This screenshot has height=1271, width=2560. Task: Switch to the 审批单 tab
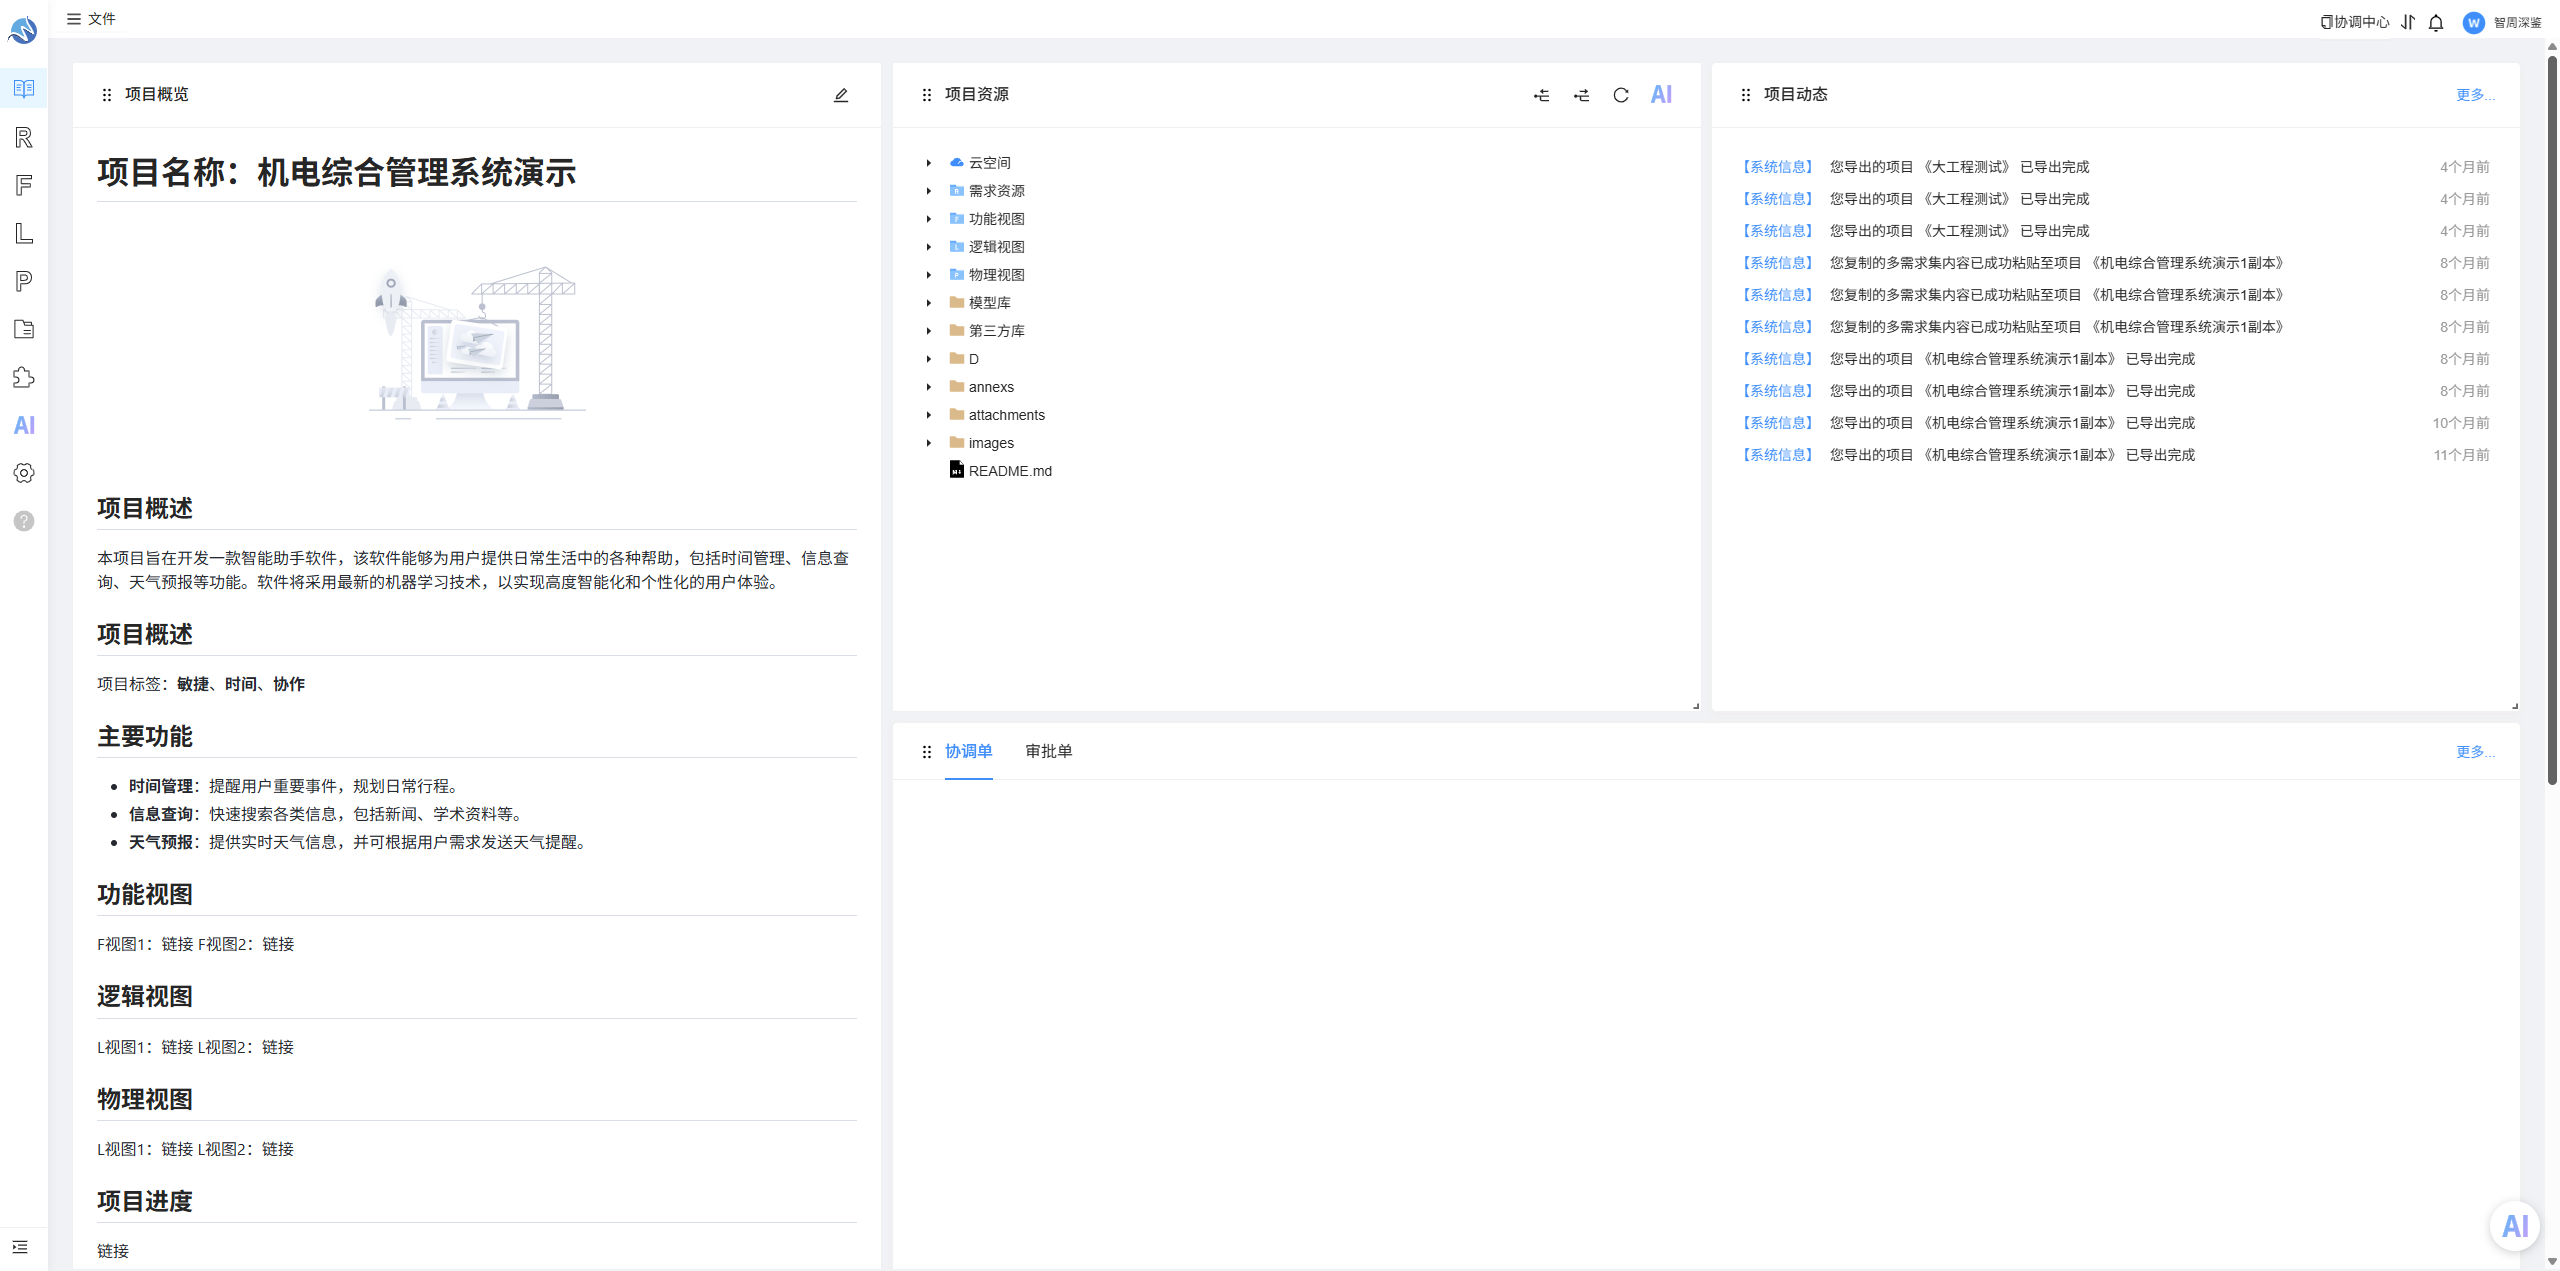pos(1048,751)
